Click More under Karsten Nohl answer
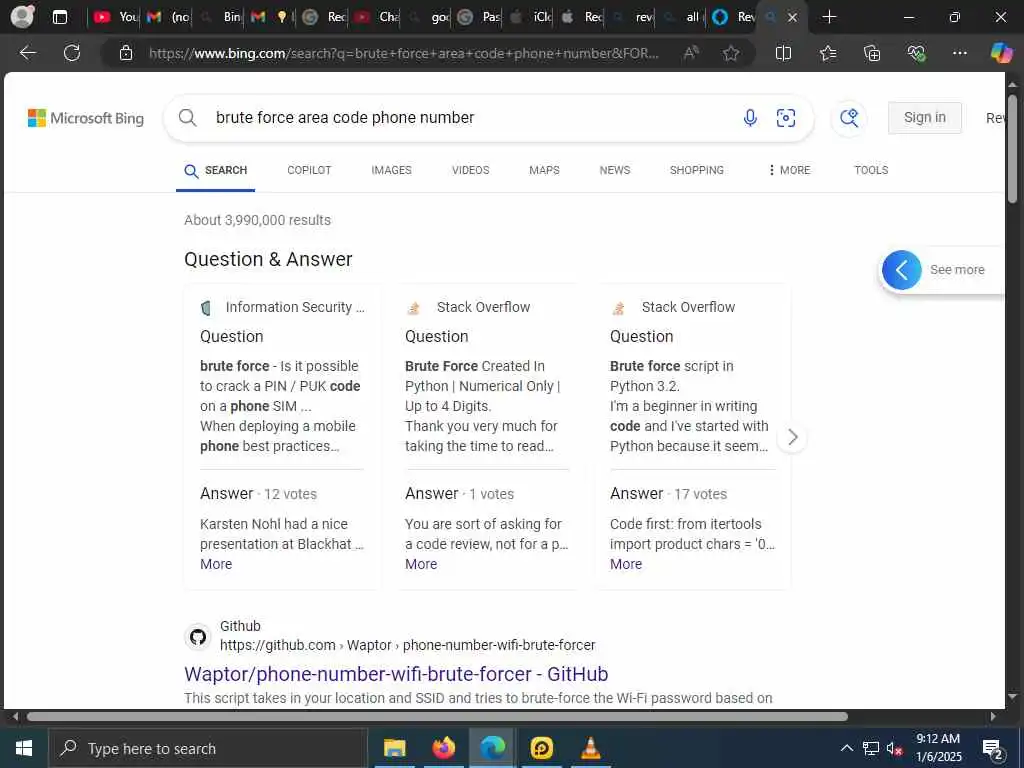Image resolution: width=1024 pixels, height=768 pixels. click(x=216, y=564)
